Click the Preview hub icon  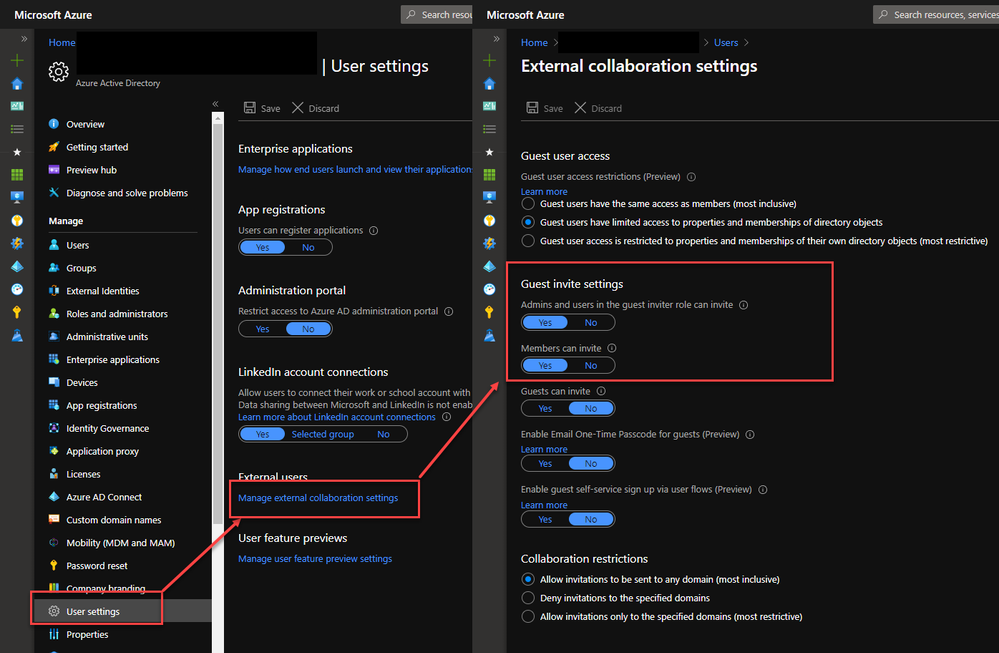pos(54,169)
